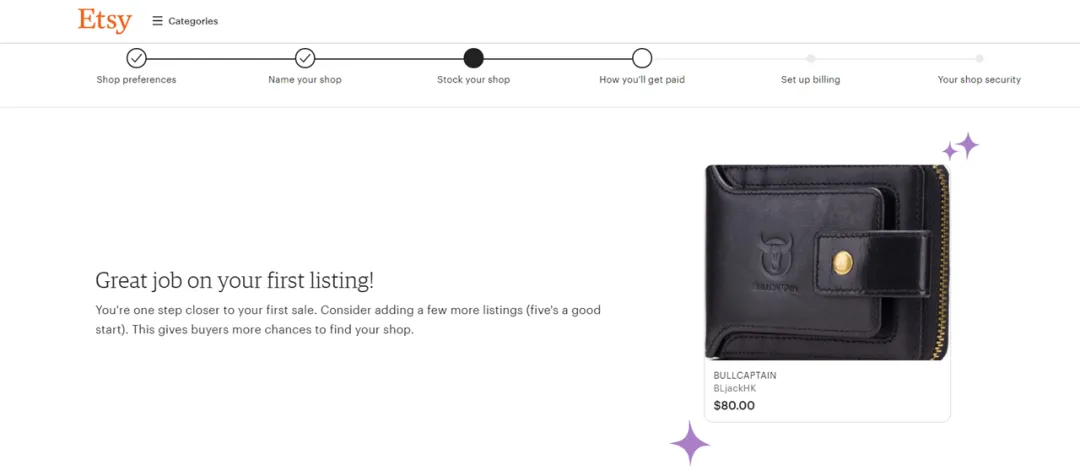The width and height of the screenshot is (1080, 476).
Task: Click the Categories text label
Action: pos(193,21)
